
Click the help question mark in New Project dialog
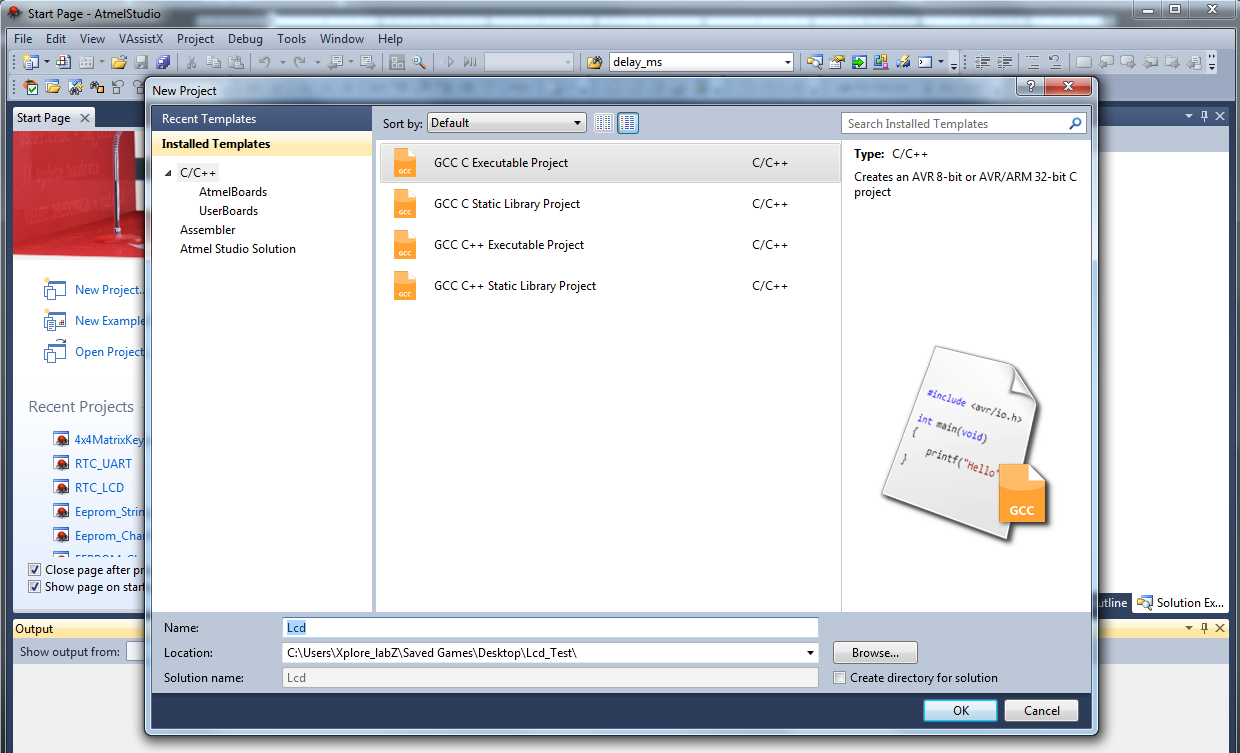1031,87
